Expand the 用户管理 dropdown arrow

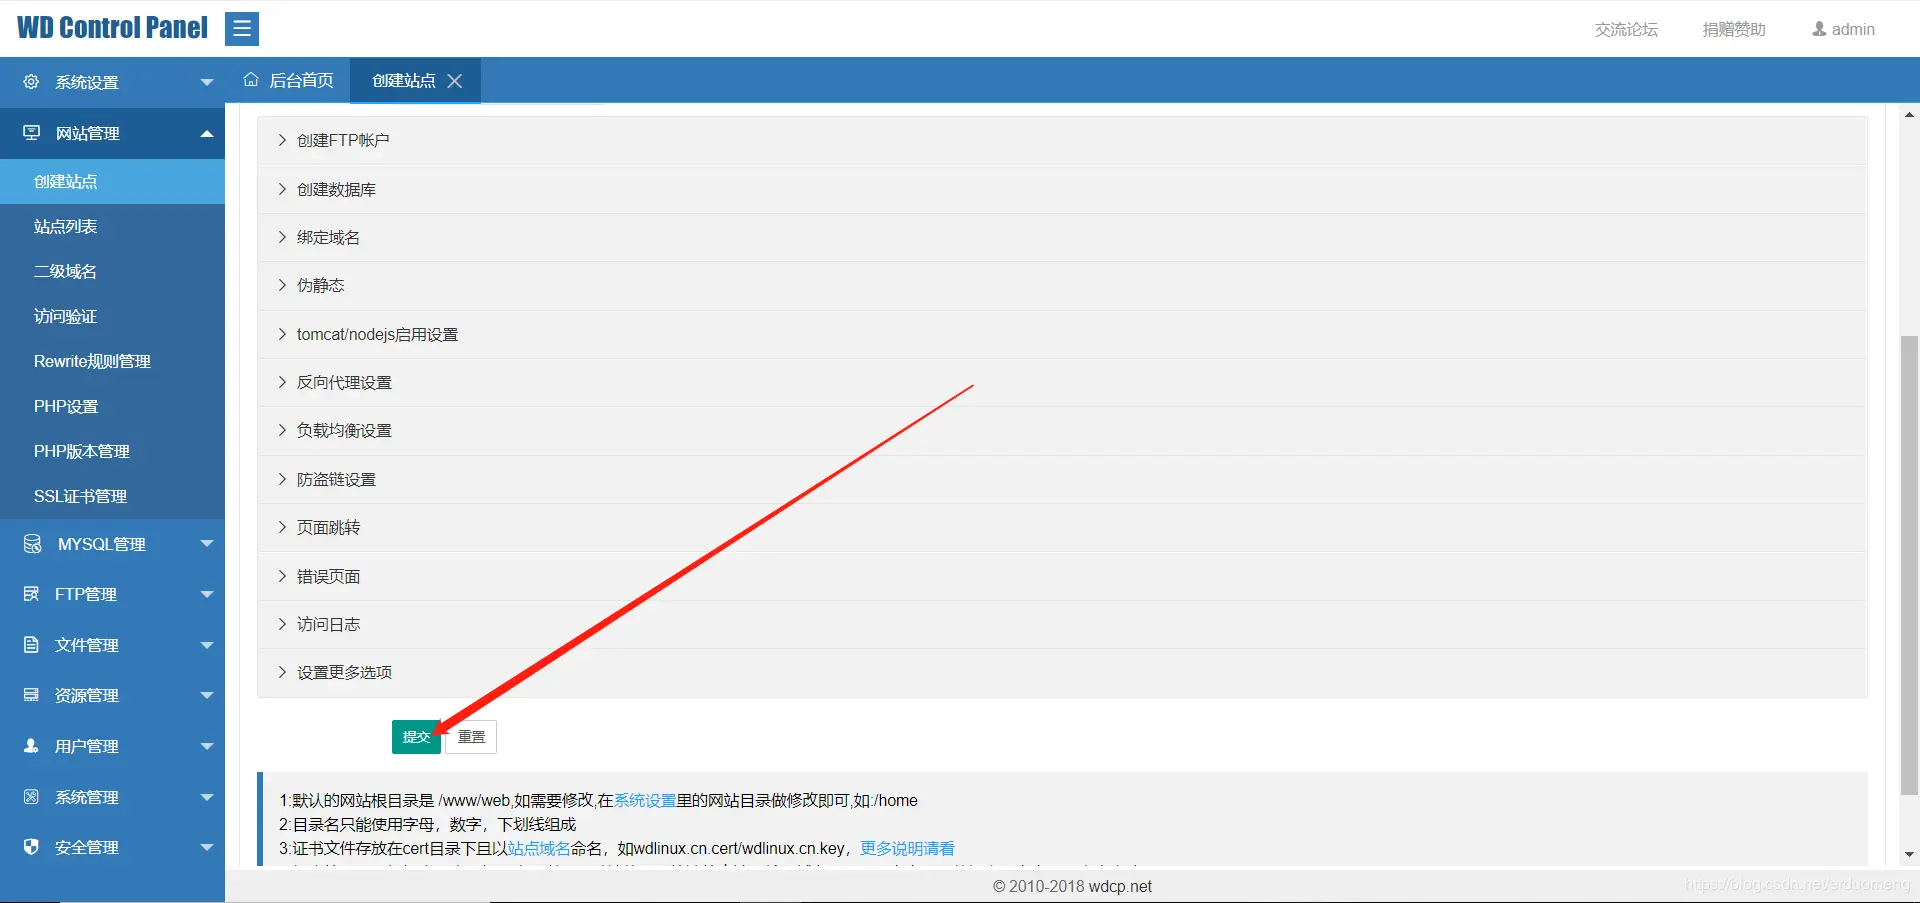coord(207,746)
